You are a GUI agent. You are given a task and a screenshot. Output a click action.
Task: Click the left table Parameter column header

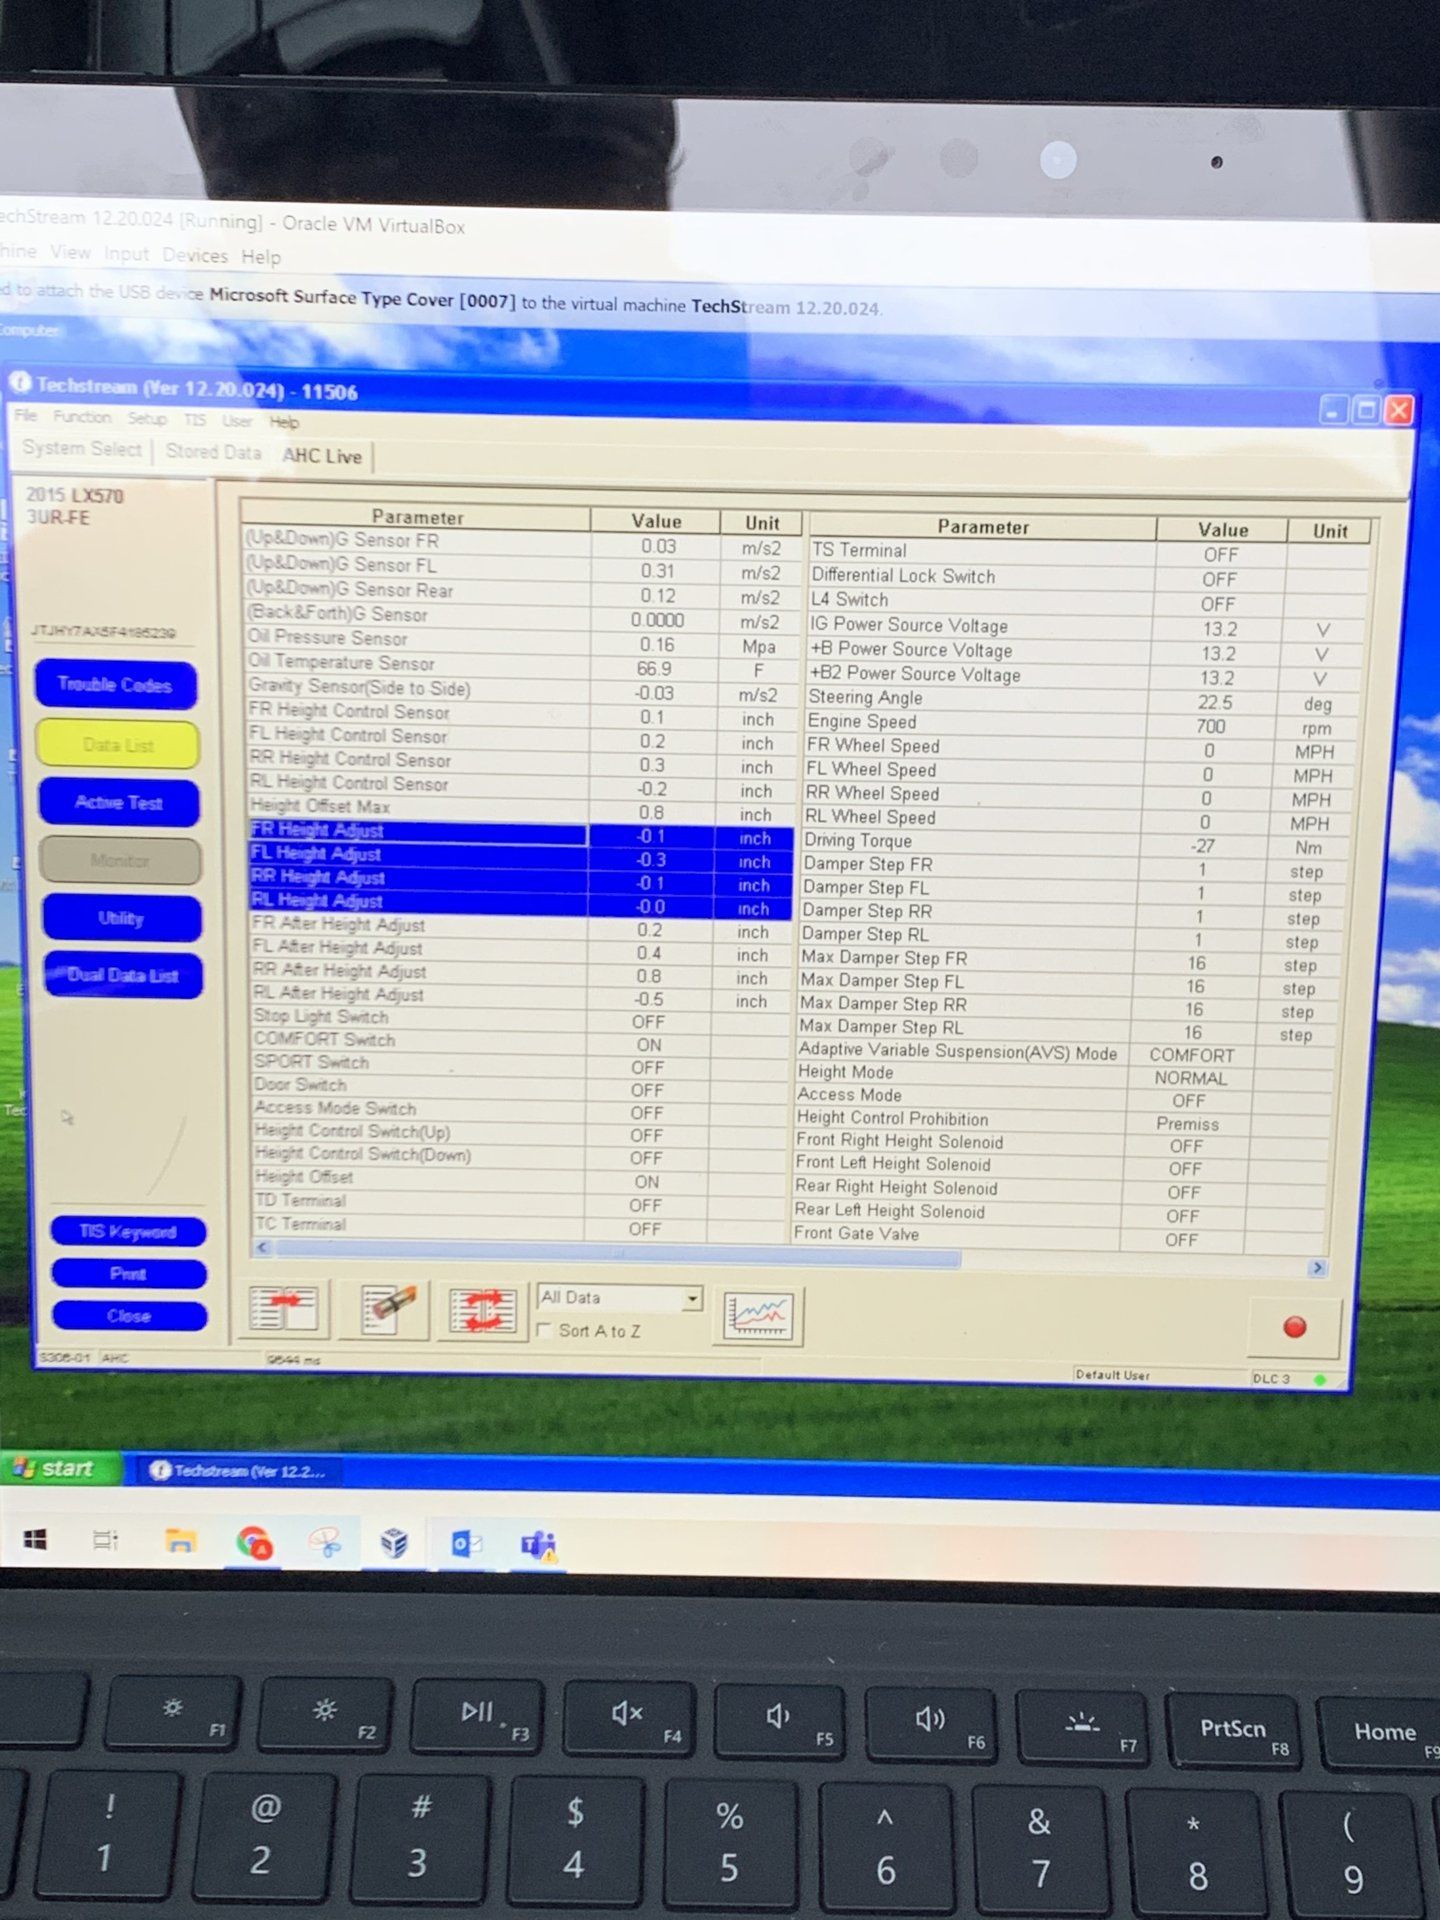pos(416,516)
